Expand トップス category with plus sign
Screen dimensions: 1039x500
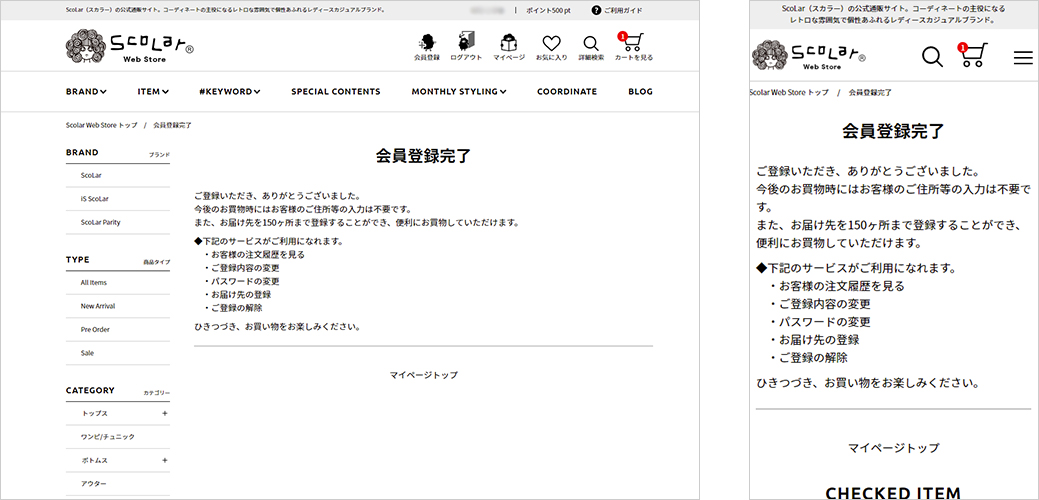164,413
